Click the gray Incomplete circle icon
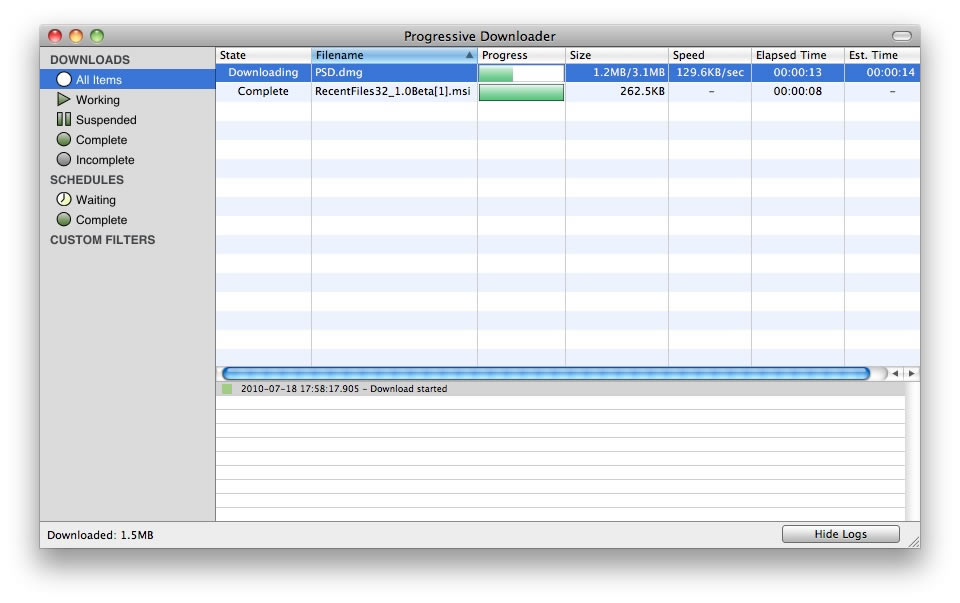The image size is (960, 603). pyautogui.click(x=64, y=159)
